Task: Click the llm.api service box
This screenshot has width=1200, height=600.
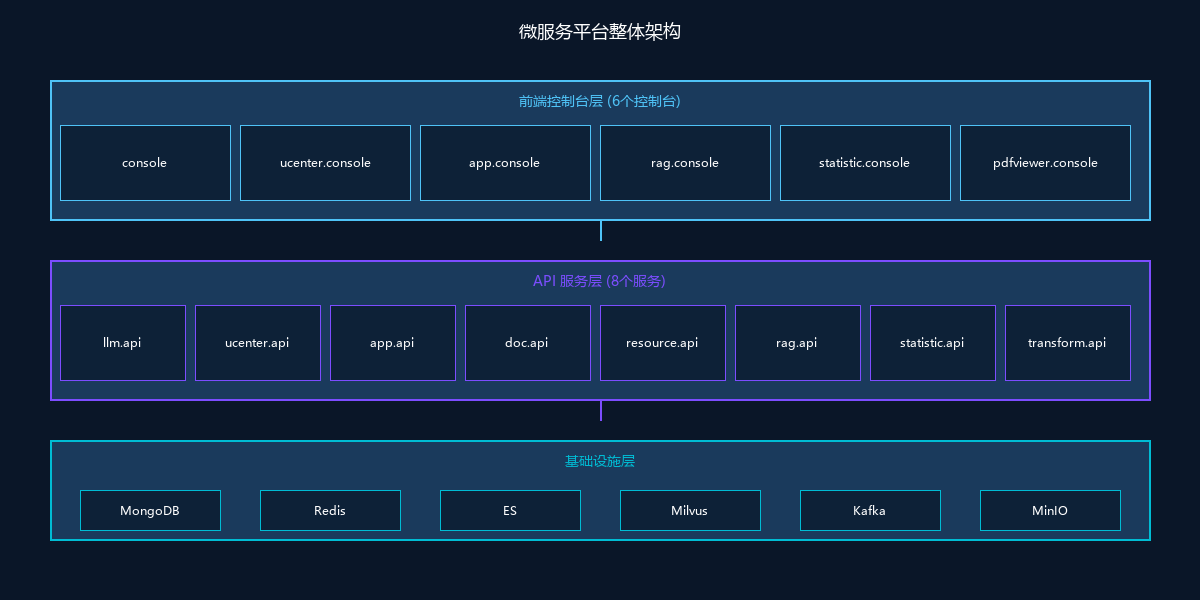Action: pos(123,343)
